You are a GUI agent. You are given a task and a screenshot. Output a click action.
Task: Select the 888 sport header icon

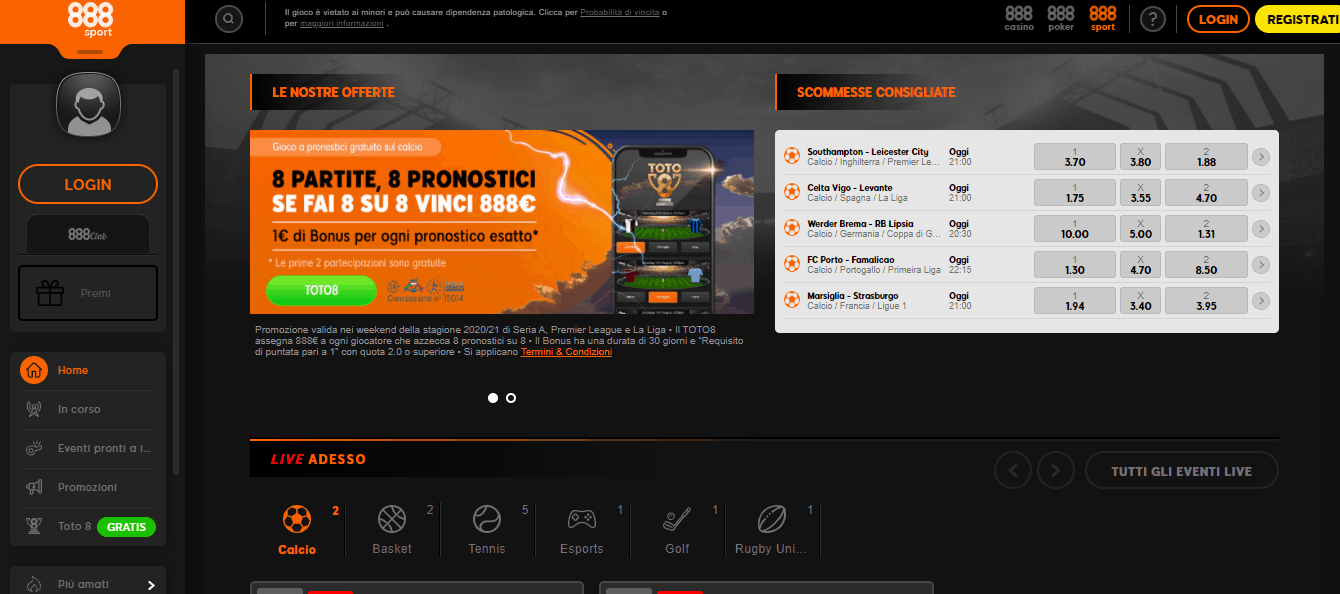1103,19
